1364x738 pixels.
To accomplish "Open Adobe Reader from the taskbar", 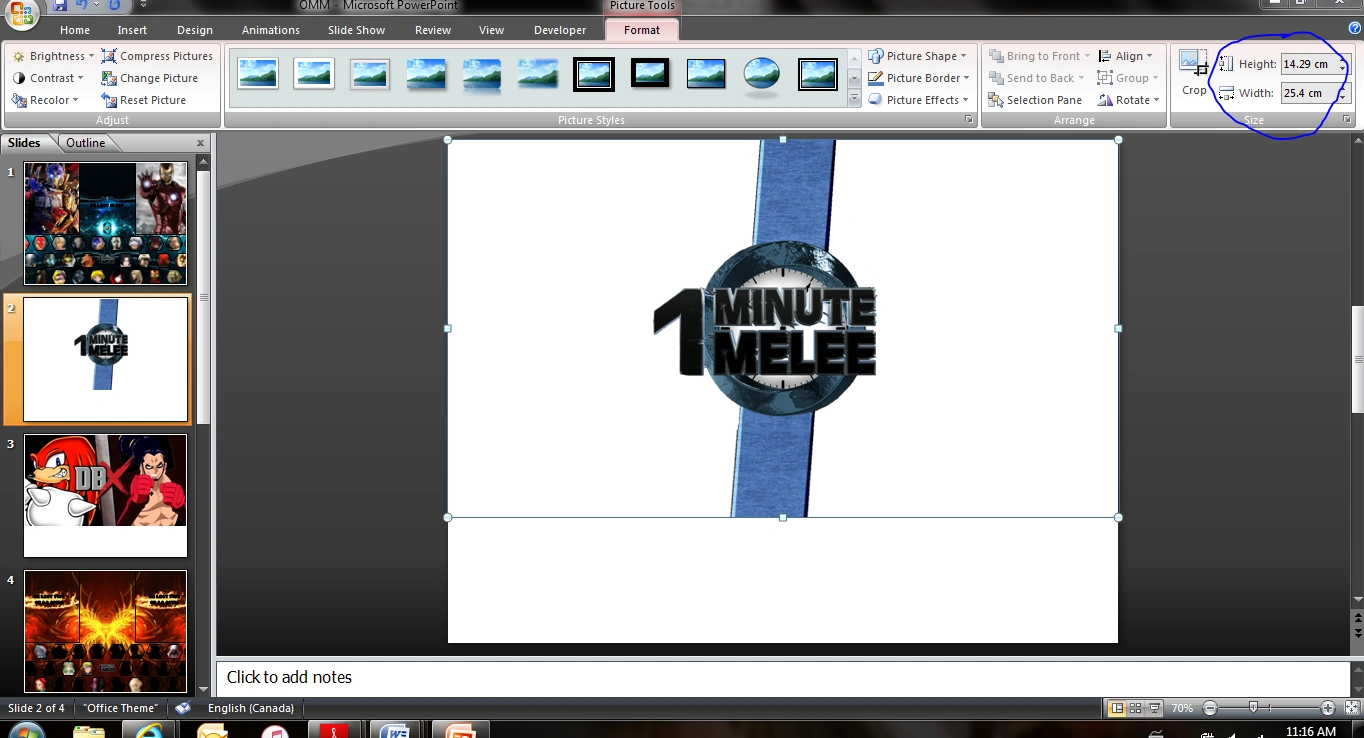I will 333,730.
